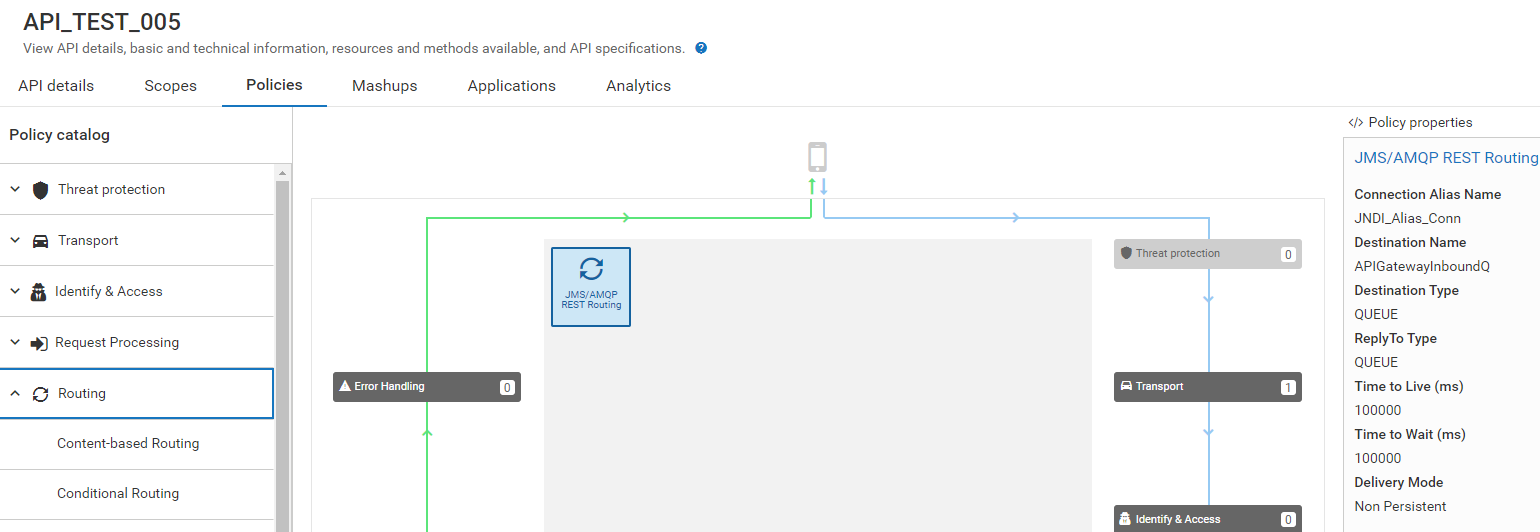
Task: Click the Request Processing arrow icon
Action: coord(39,343)
